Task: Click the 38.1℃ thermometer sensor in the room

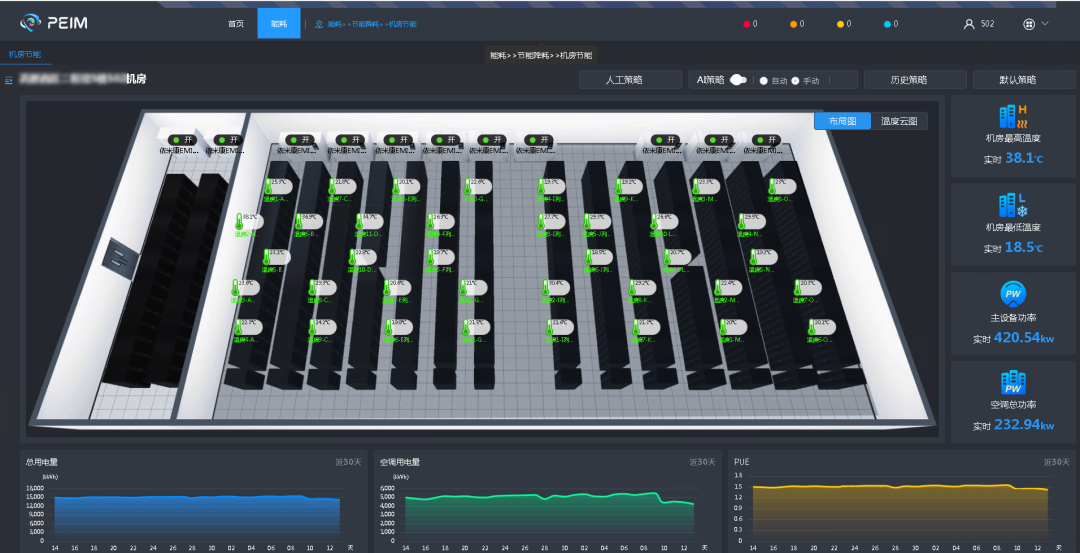Action: [x=240, y=222]
